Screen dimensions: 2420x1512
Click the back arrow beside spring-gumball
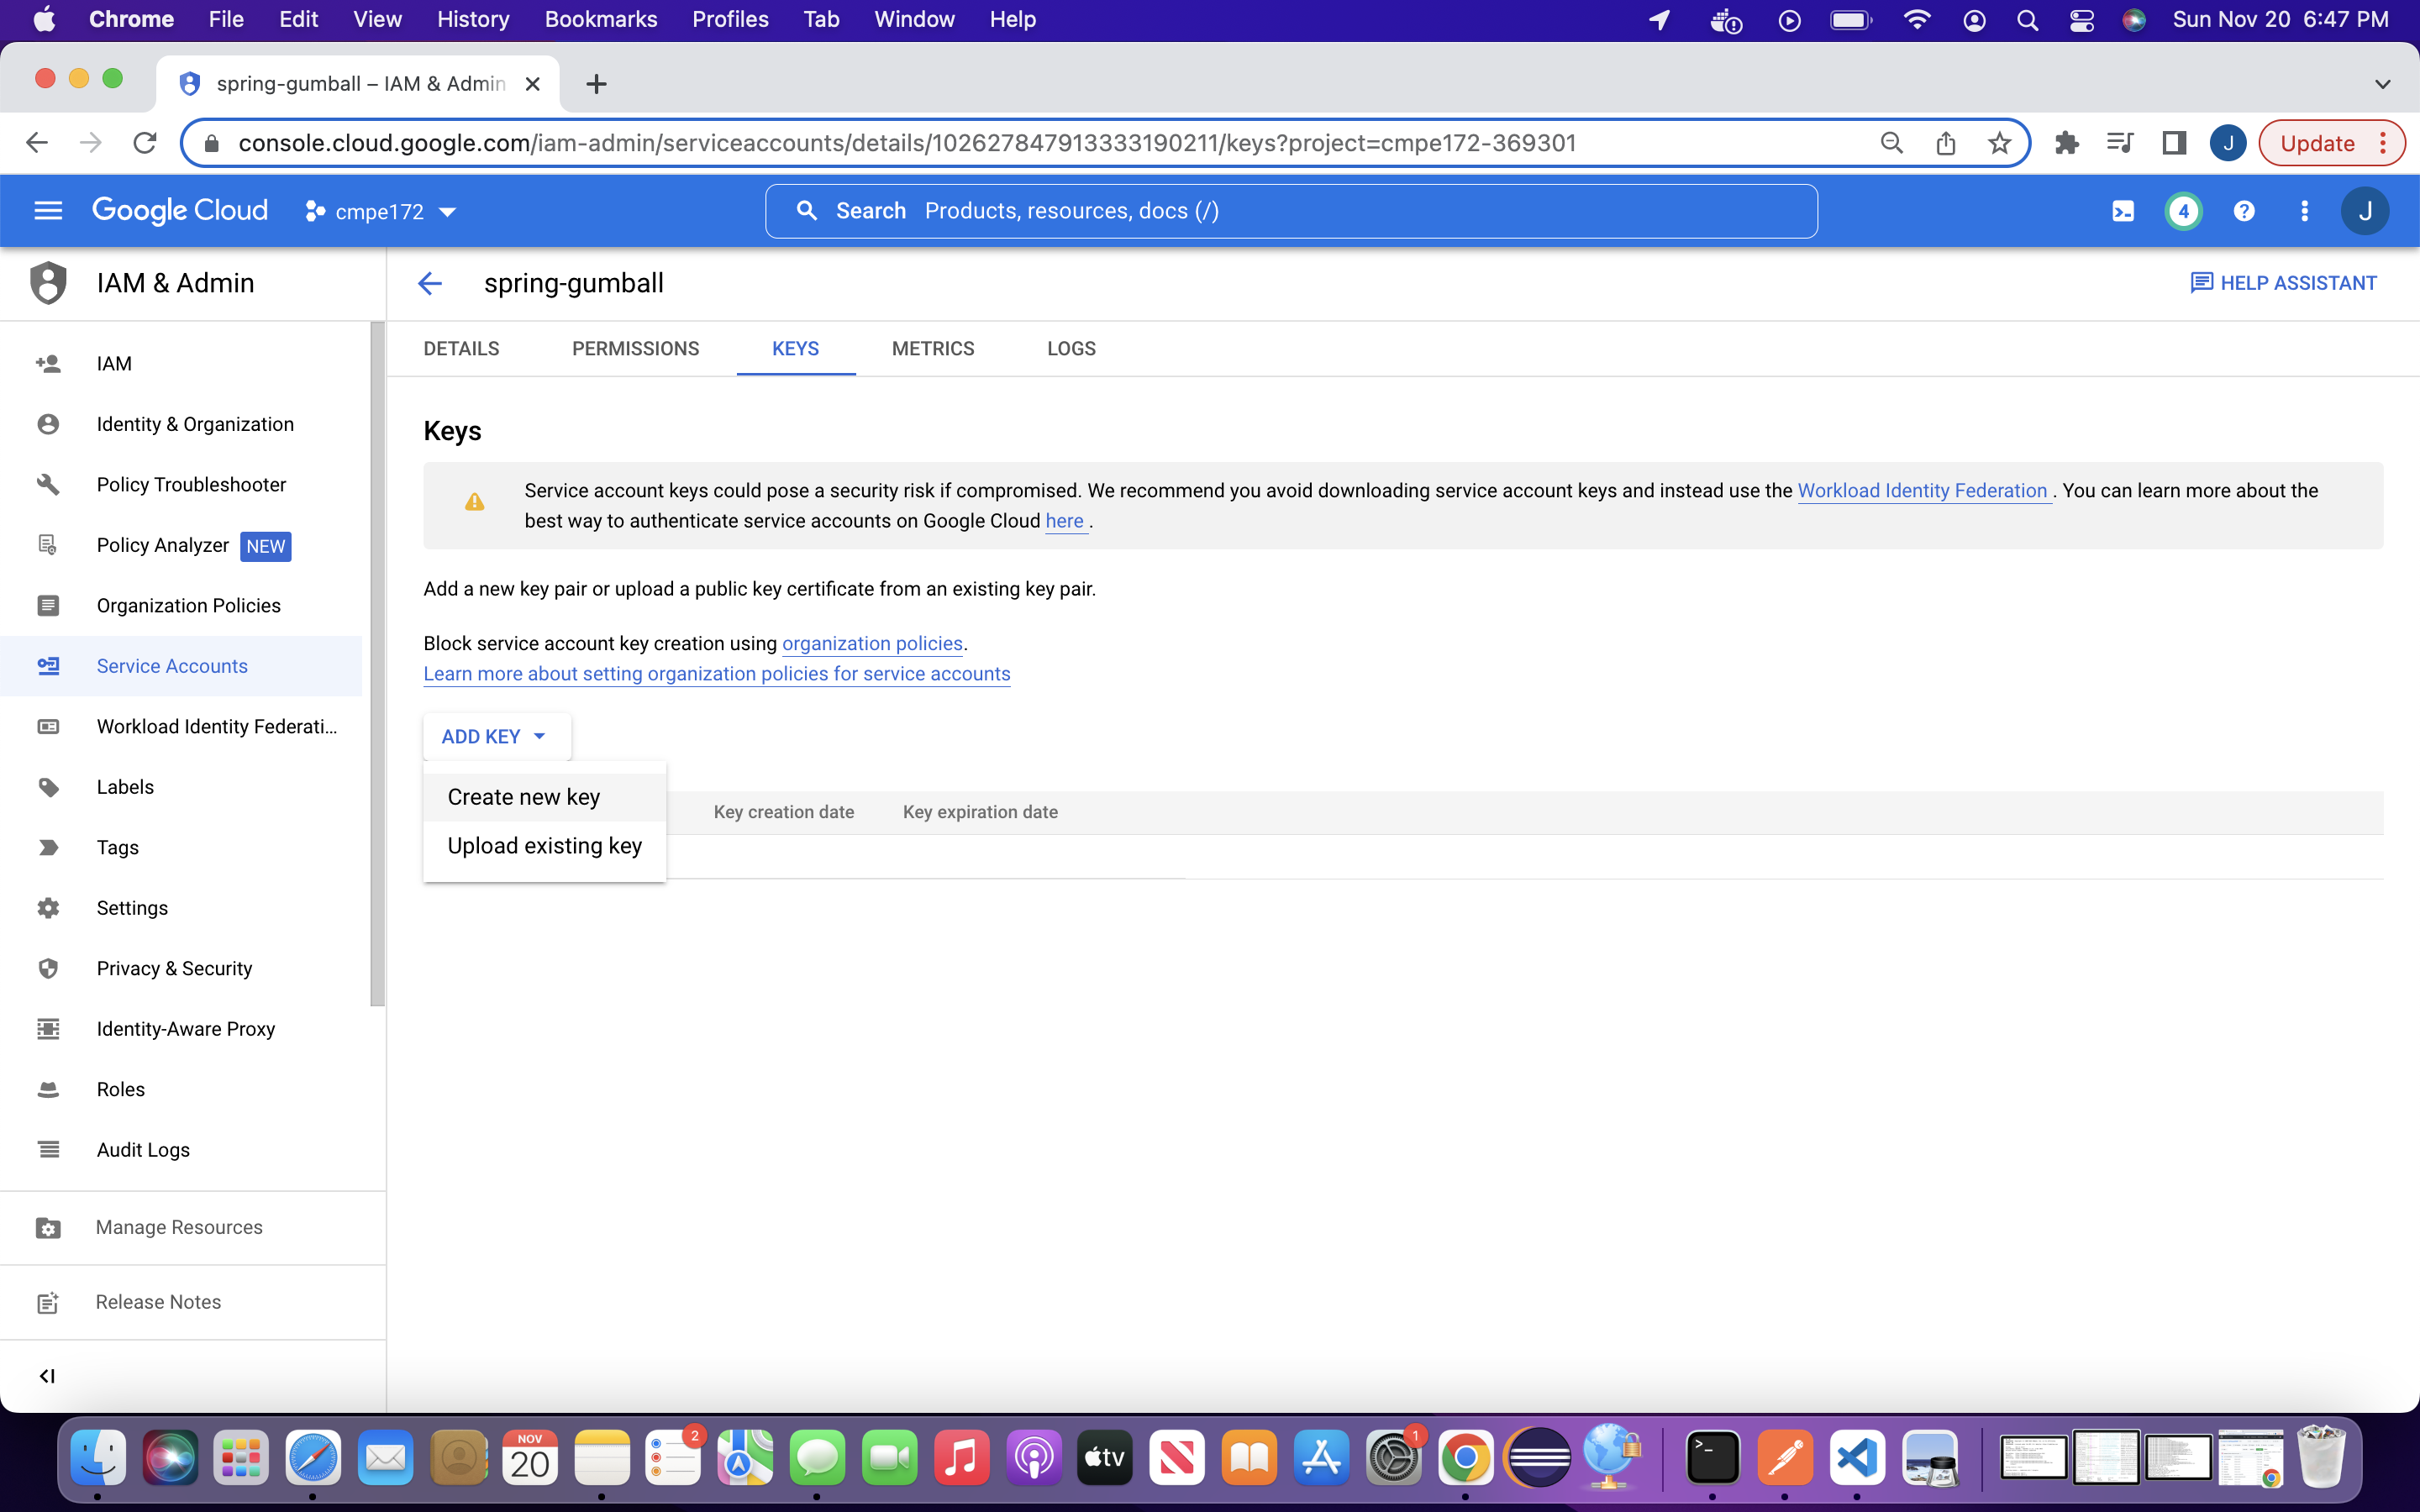pos(430,284)
